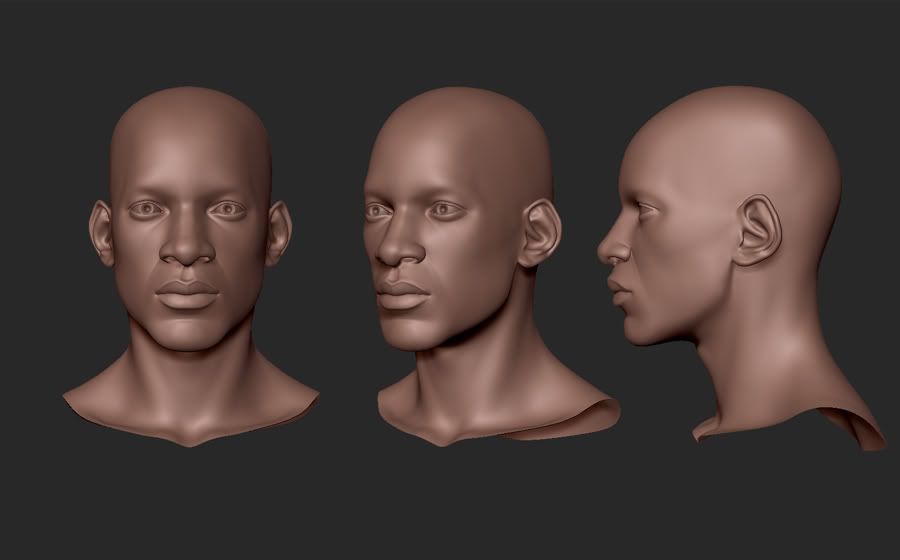
Task: Click the profile view head's ear
Action: tap(755, 230)
